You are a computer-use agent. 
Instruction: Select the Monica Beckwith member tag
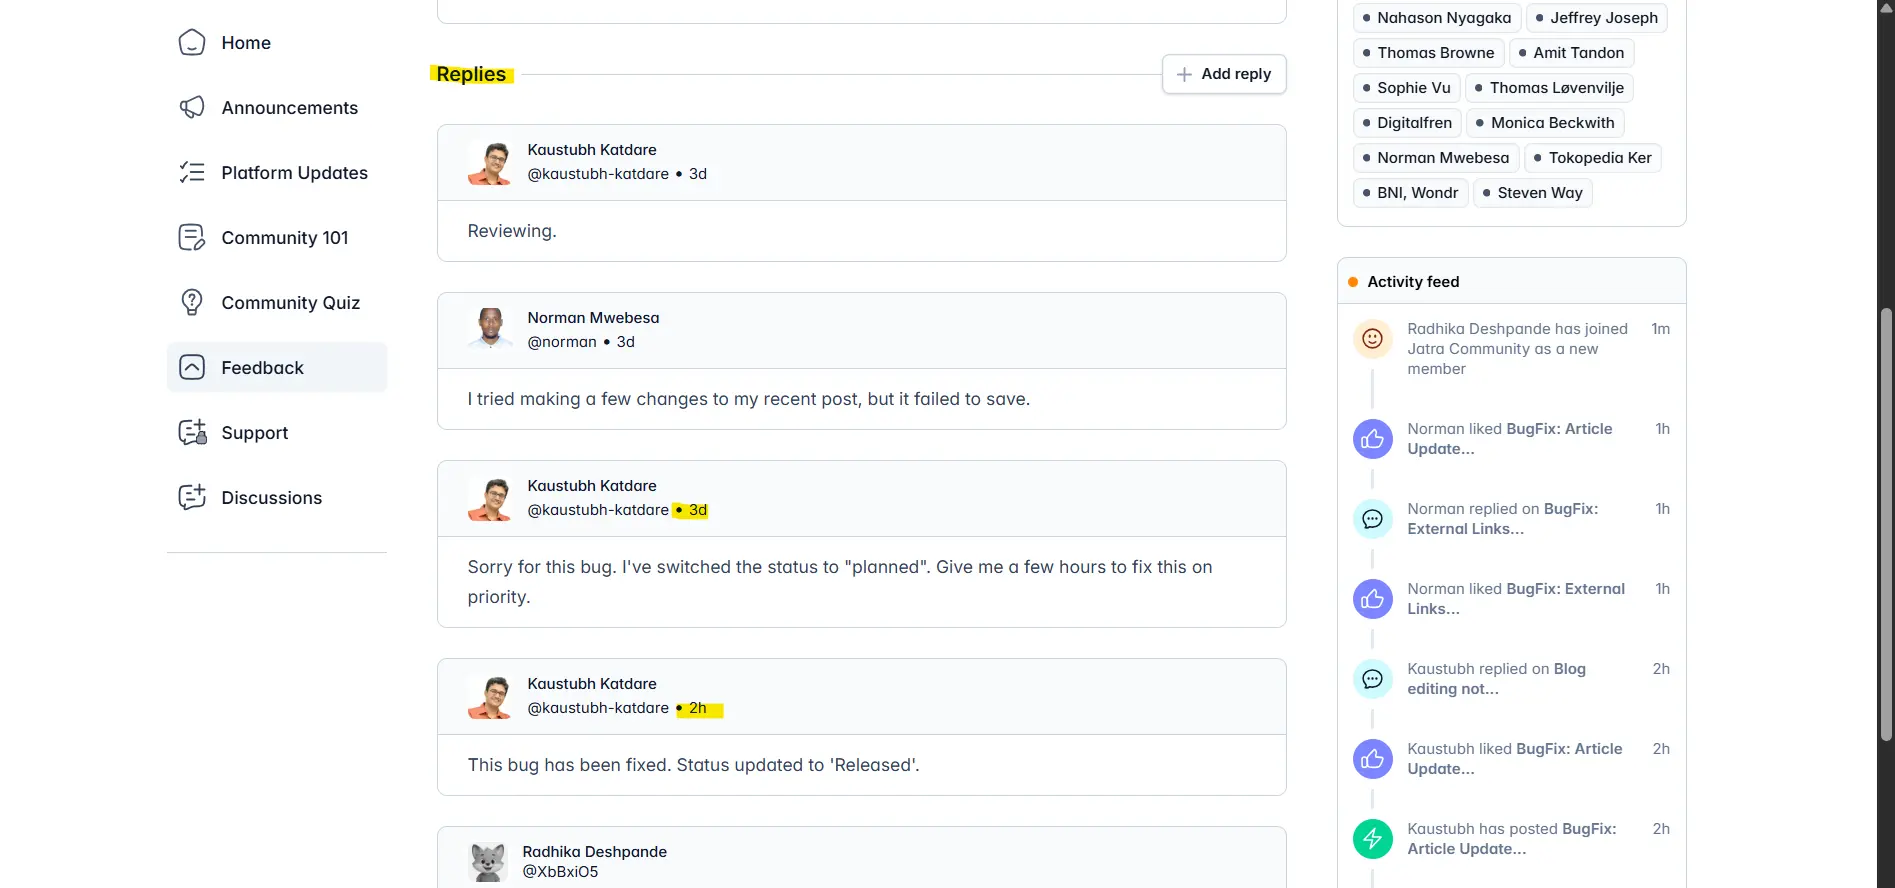click(x=1544, y=123)
